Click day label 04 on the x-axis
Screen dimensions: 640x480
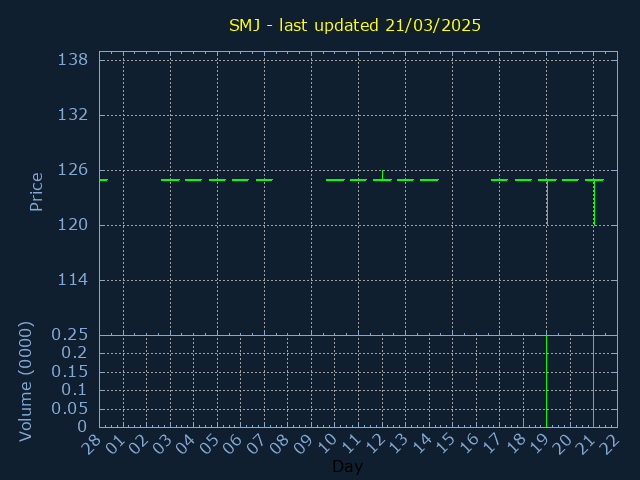(x=185, y=443)
